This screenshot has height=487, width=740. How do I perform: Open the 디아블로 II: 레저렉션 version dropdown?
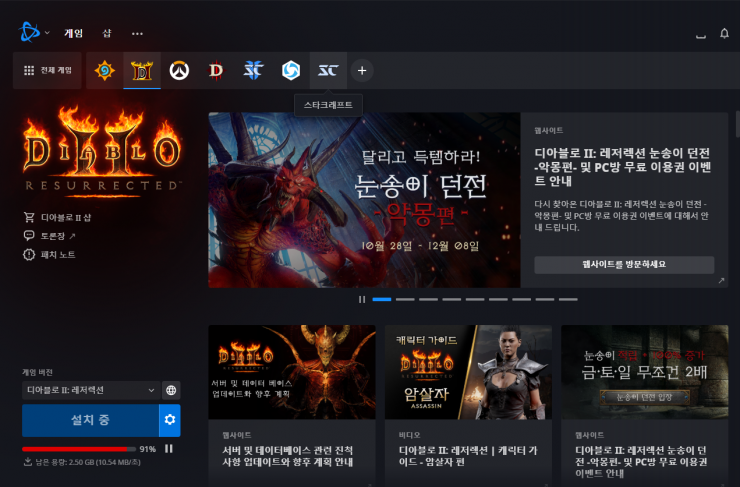coord(91,390)
